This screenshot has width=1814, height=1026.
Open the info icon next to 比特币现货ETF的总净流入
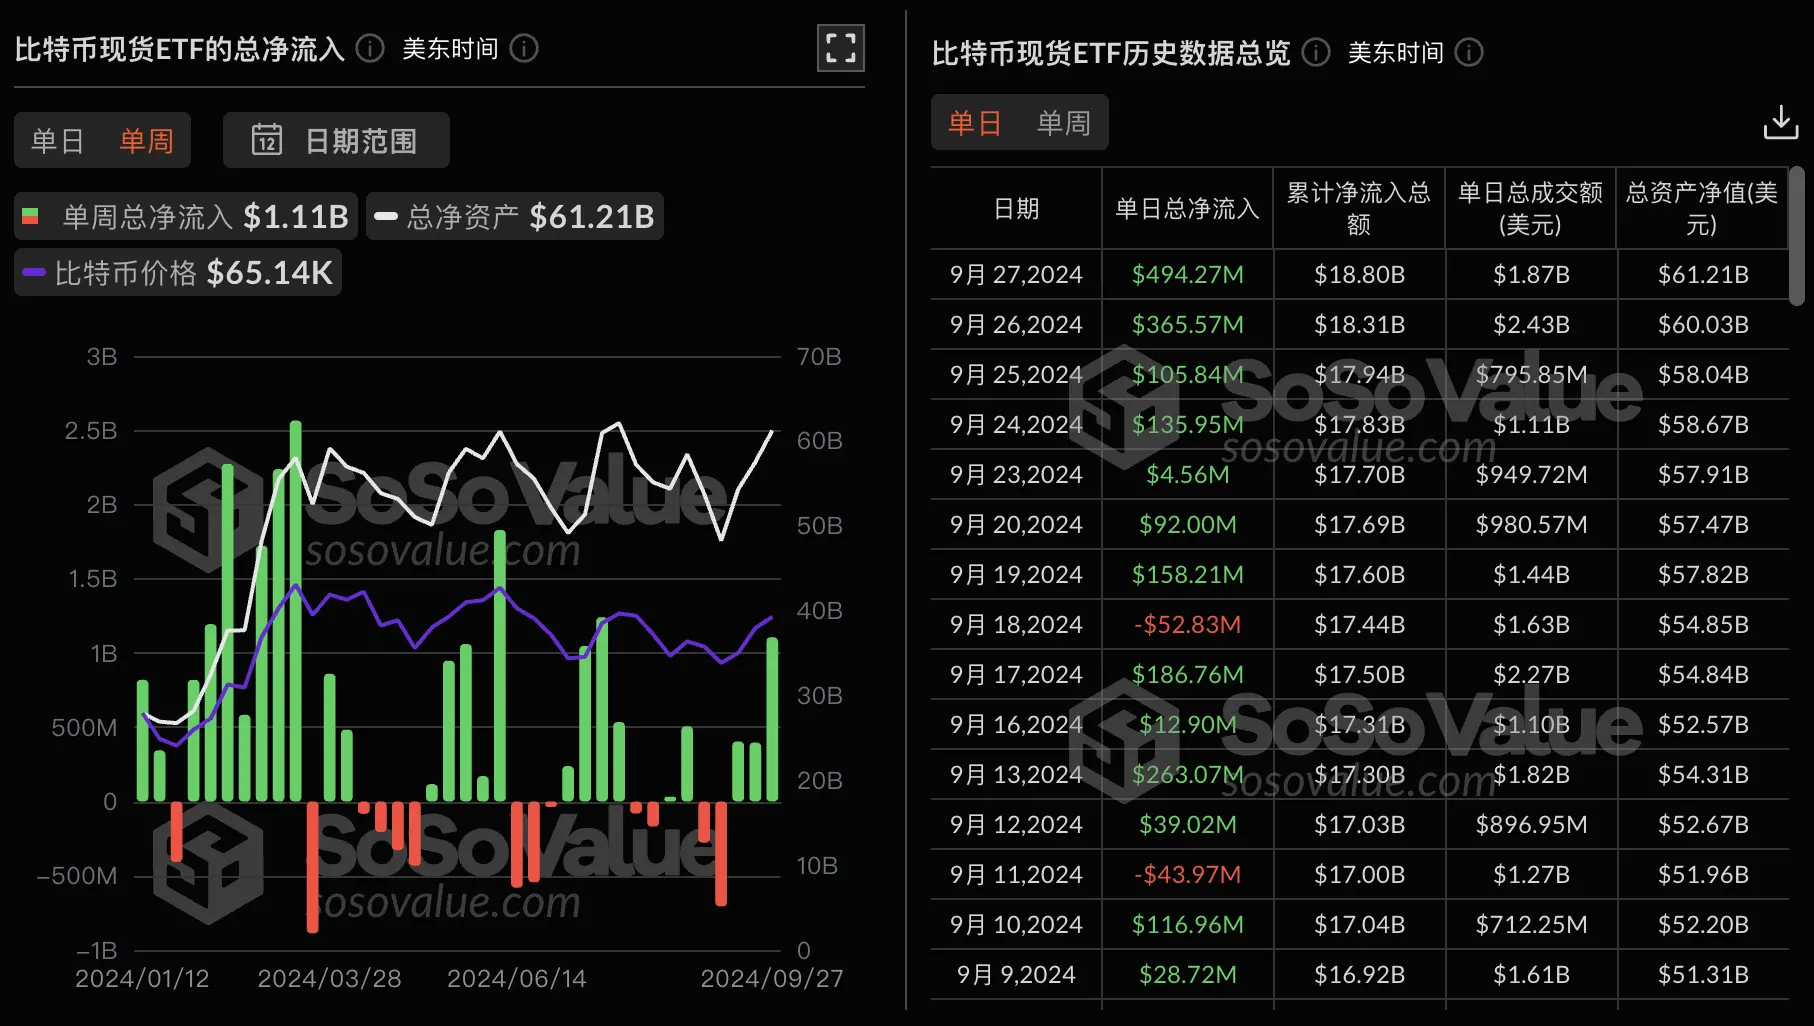click(x=368, y=47)
